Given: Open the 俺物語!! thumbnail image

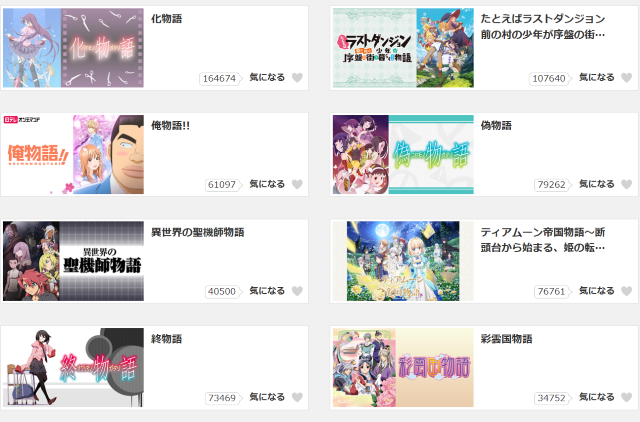Looking at the screenshot, I should [x=73, y=154].
